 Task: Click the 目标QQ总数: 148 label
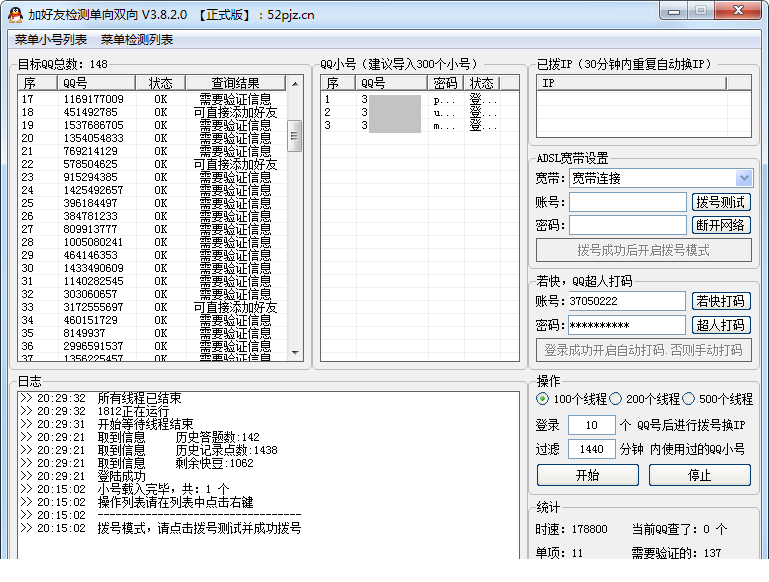(62, 64)
